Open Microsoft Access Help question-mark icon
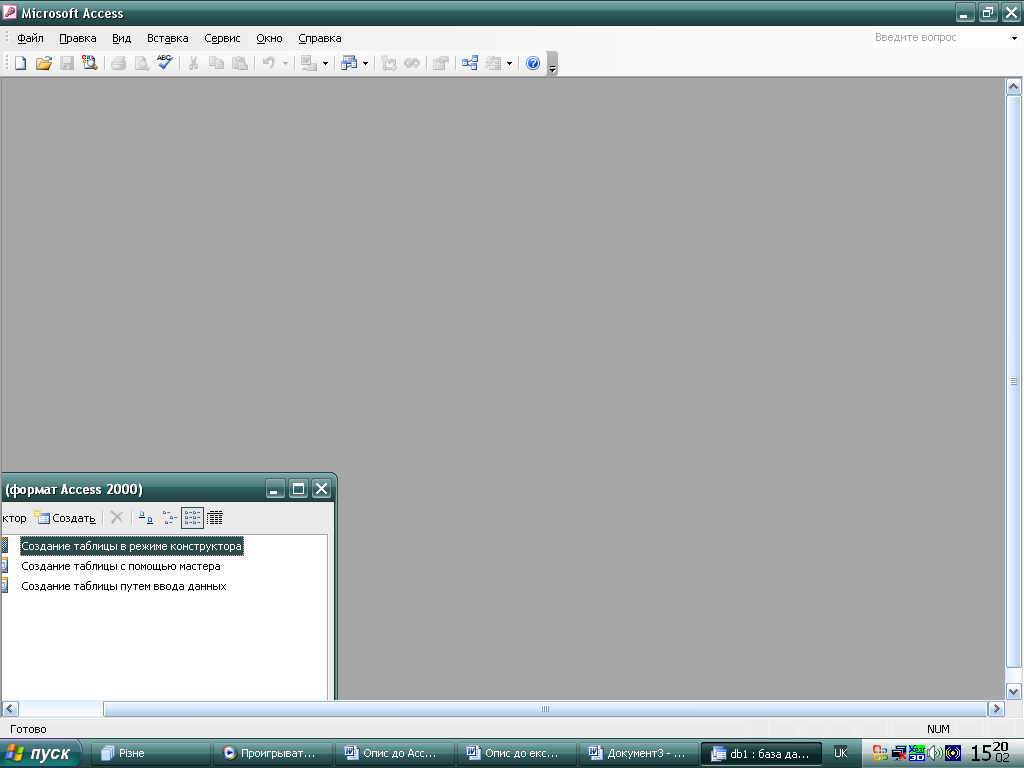This screenshot has width=1024, height=768. (x=533, y=63)
